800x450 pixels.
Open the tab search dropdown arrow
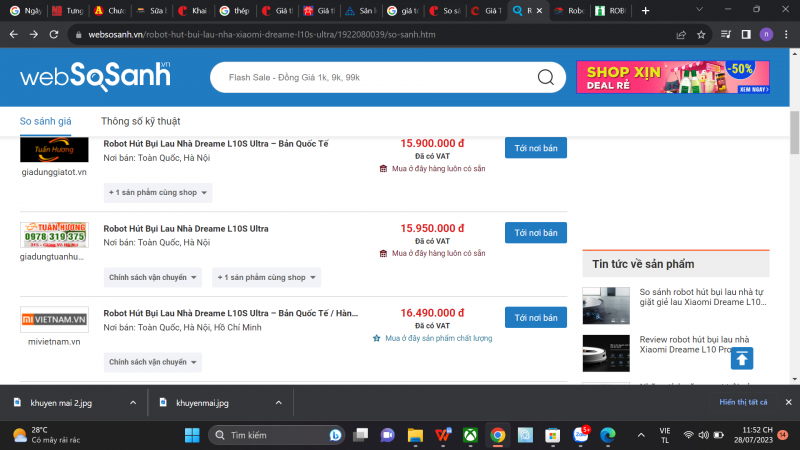pos(699,10)
